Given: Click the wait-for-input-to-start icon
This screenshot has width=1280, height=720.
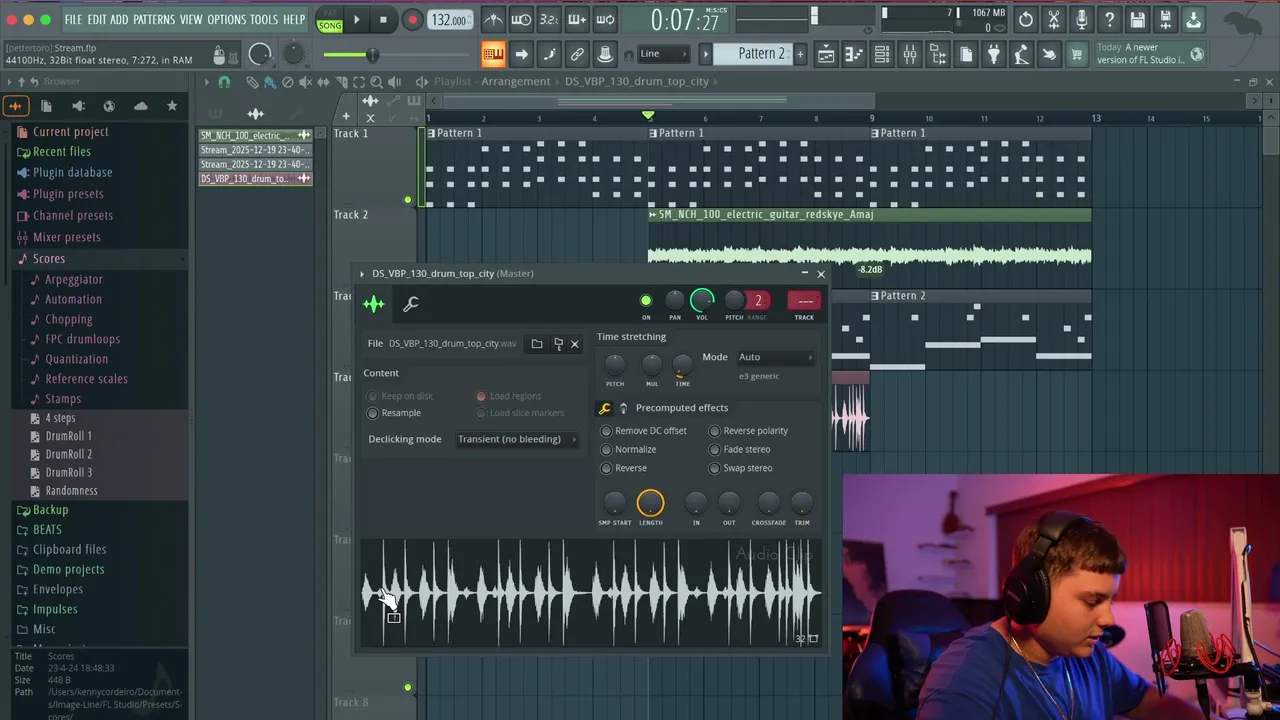Looking at the screenshot, I should [x=521, y=19].
